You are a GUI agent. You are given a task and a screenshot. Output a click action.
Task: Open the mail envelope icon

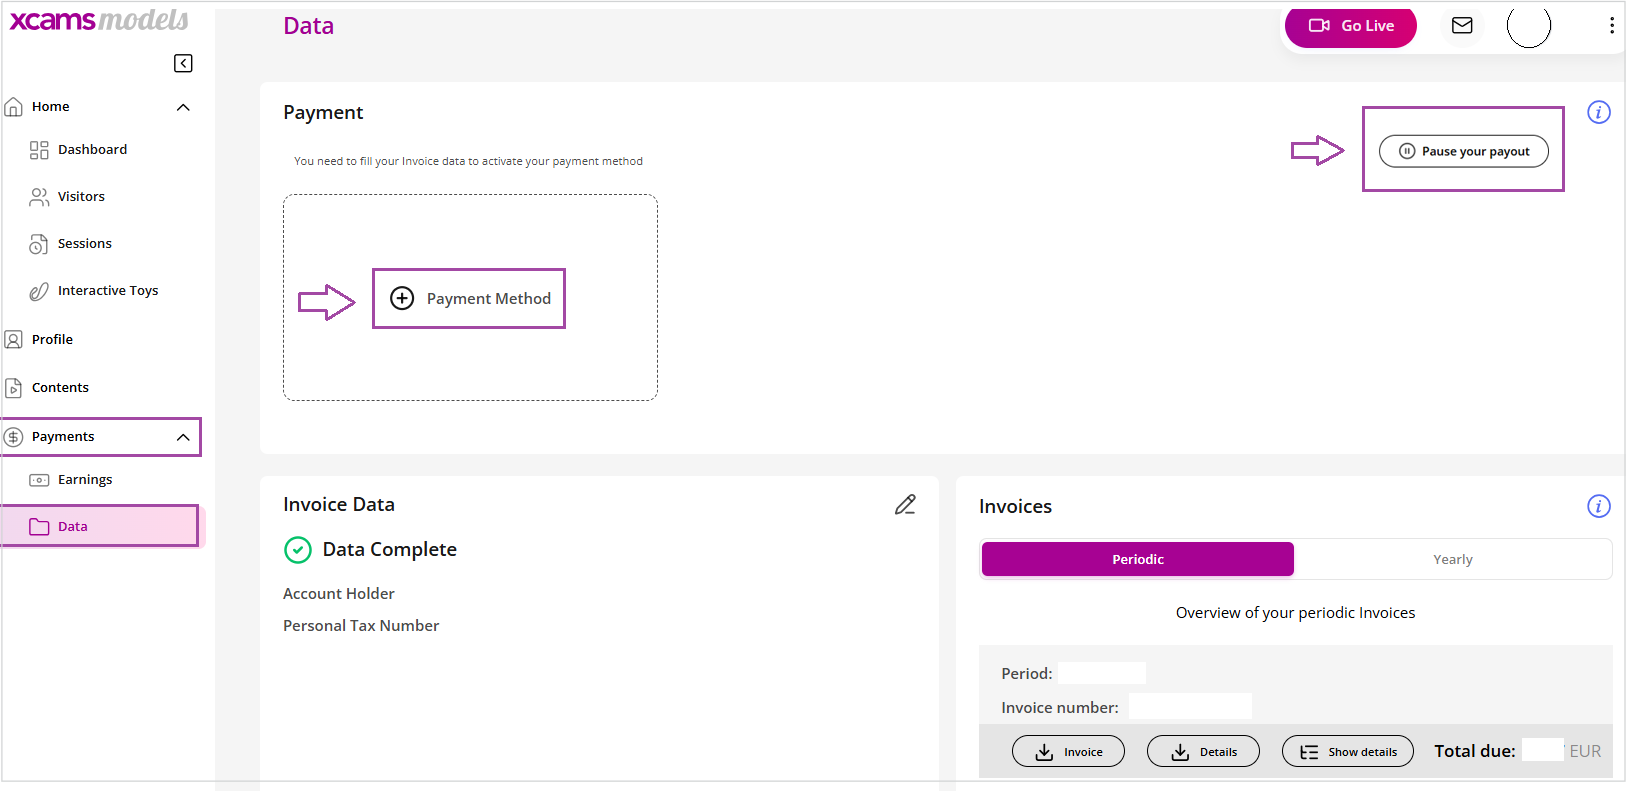[1462, 25]
